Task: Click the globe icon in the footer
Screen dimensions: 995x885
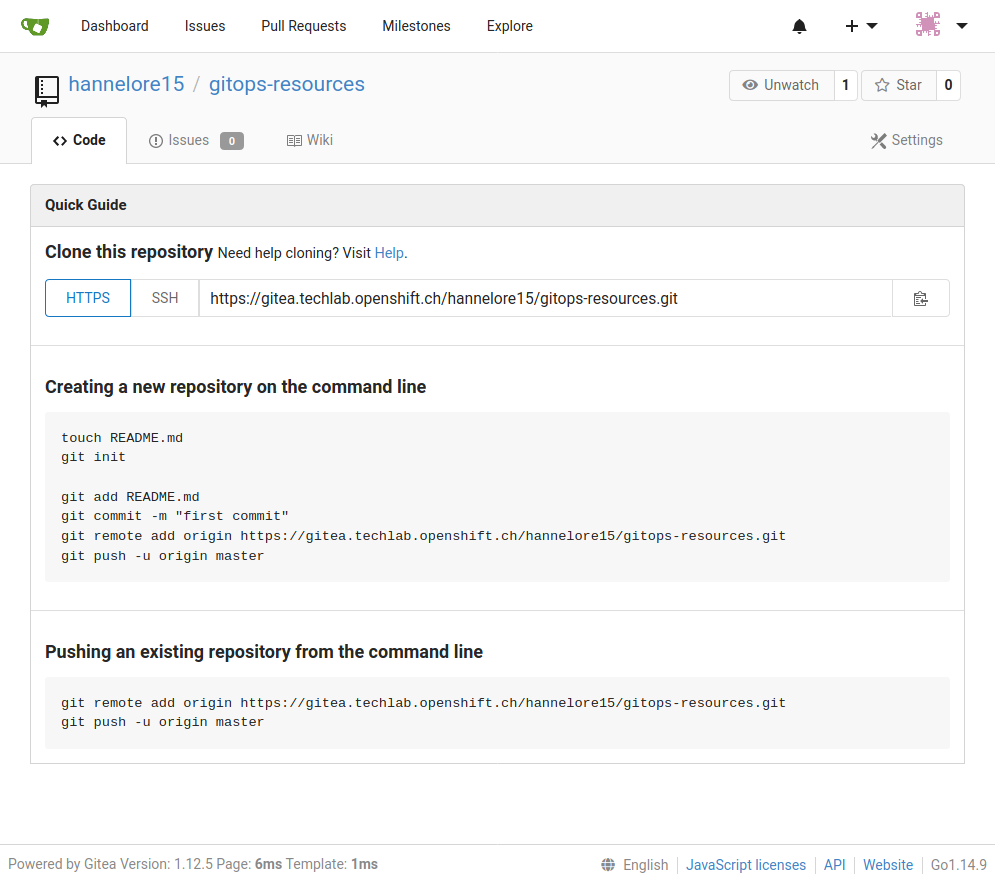Action: click(x=608, y=864)
